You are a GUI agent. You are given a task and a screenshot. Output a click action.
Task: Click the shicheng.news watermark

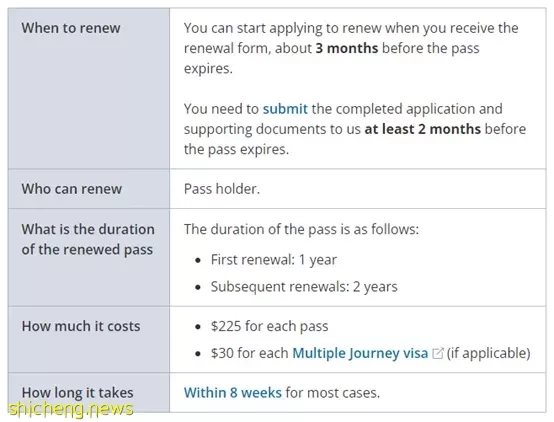point(71,409)
